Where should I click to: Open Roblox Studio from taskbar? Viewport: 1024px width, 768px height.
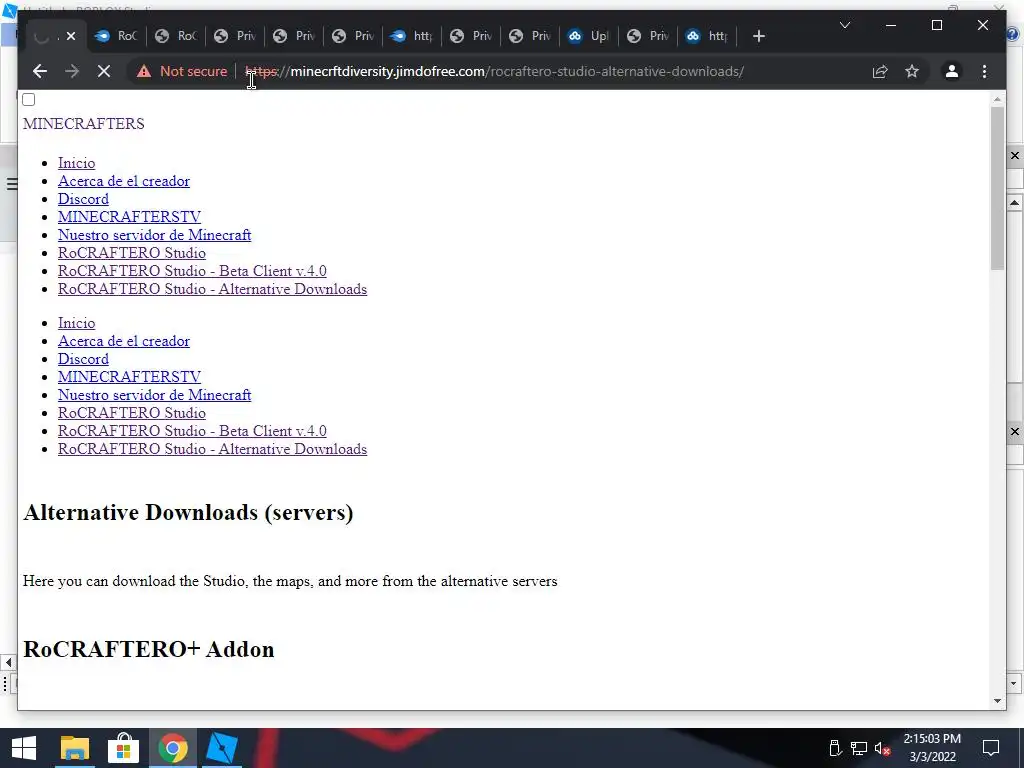coord(222,748)
